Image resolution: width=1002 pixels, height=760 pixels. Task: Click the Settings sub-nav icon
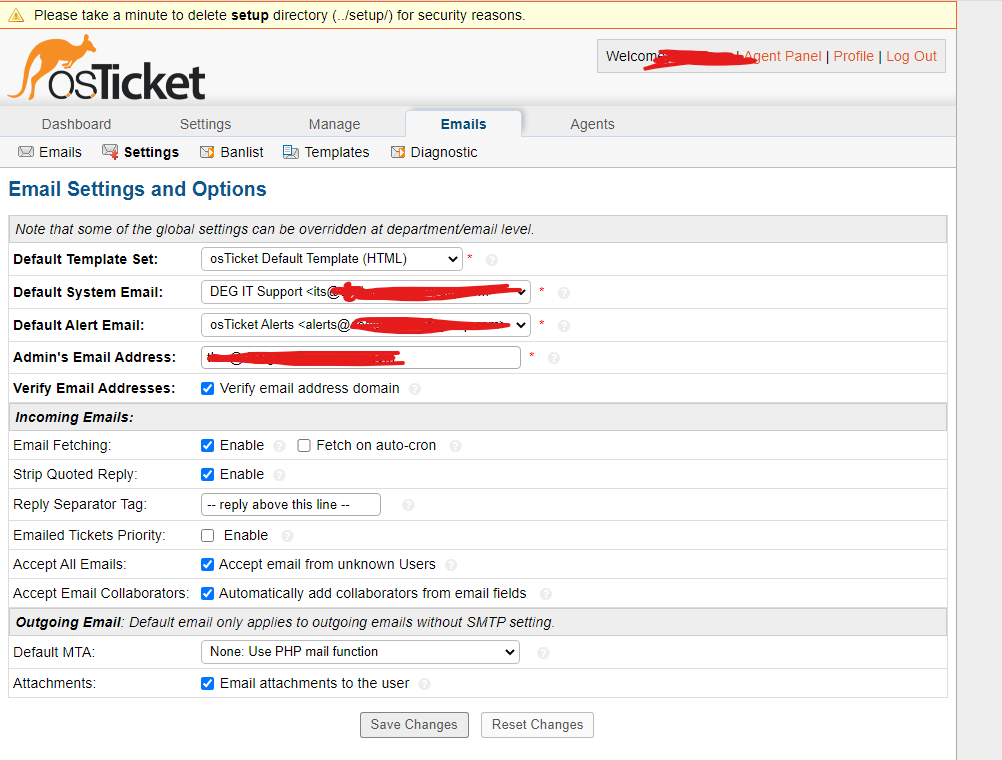[x=110, y=152]
